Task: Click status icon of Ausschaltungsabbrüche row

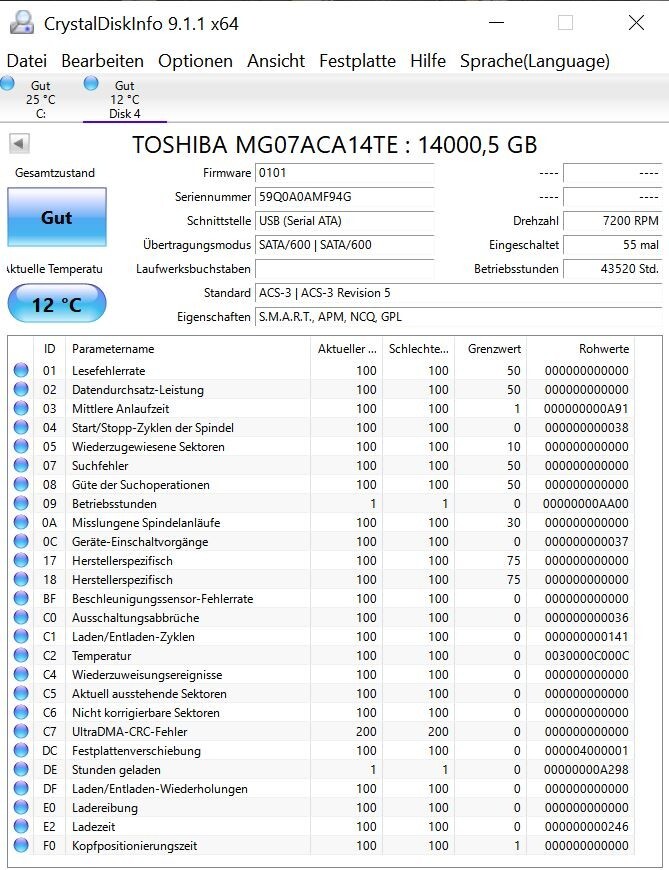Action: click(21, 617)
